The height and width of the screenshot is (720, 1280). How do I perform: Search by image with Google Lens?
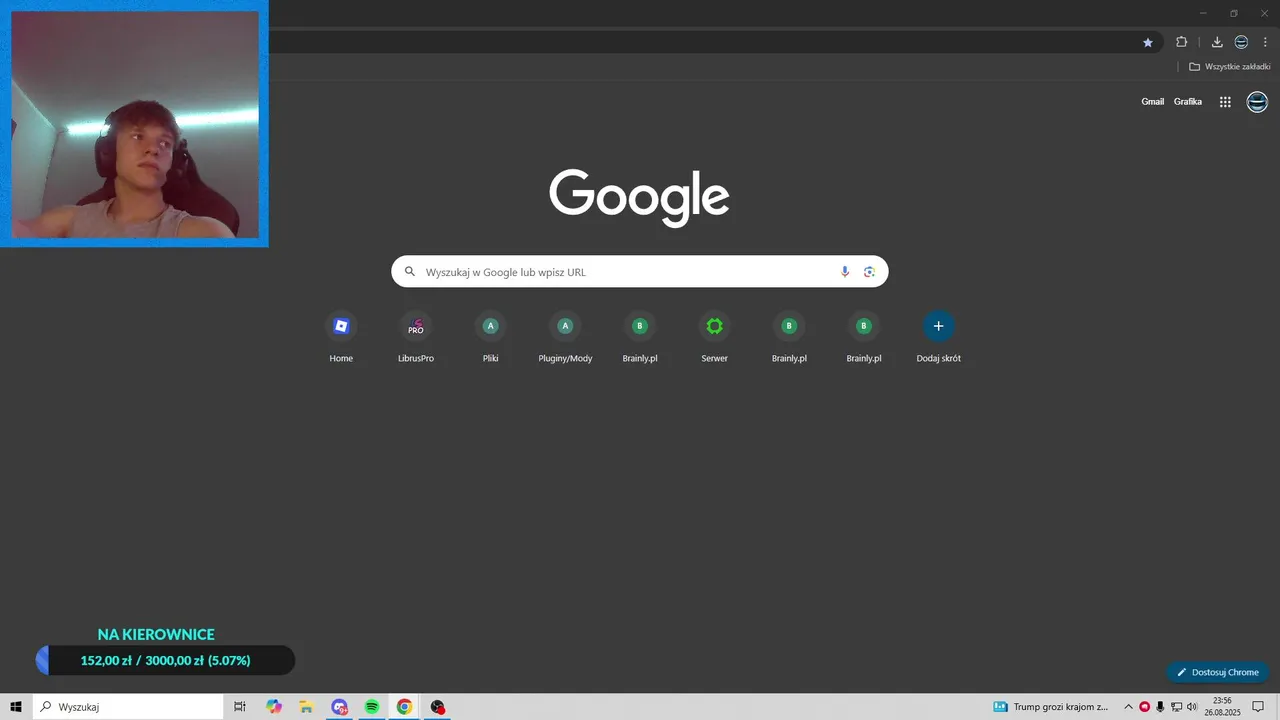(869, 272)
